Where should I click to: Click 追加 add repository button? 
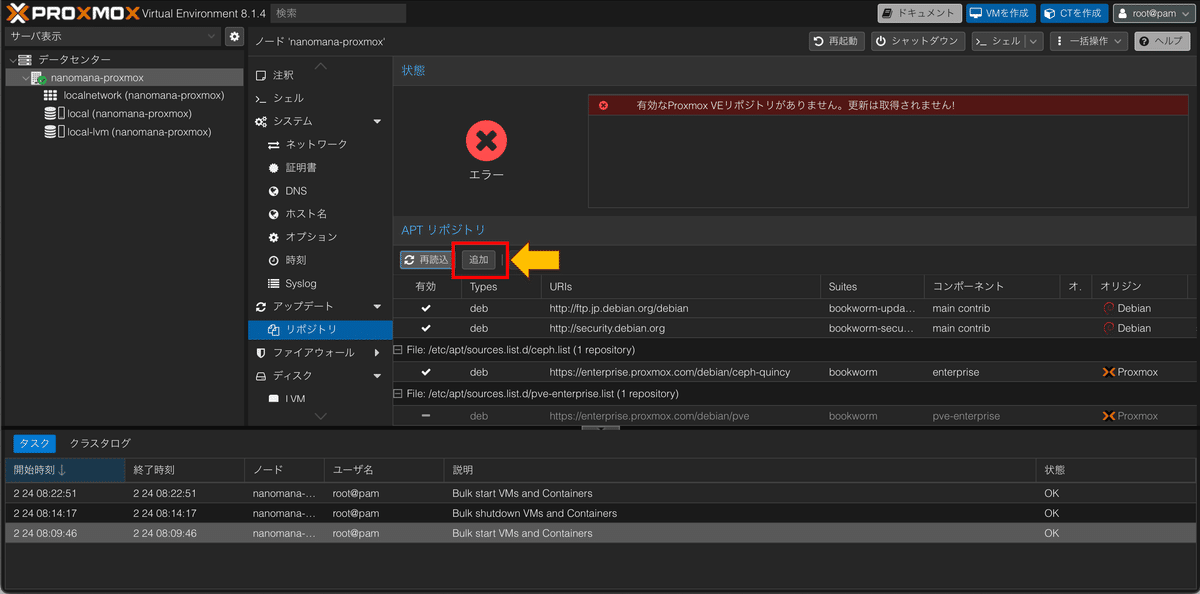coord(479,259)
